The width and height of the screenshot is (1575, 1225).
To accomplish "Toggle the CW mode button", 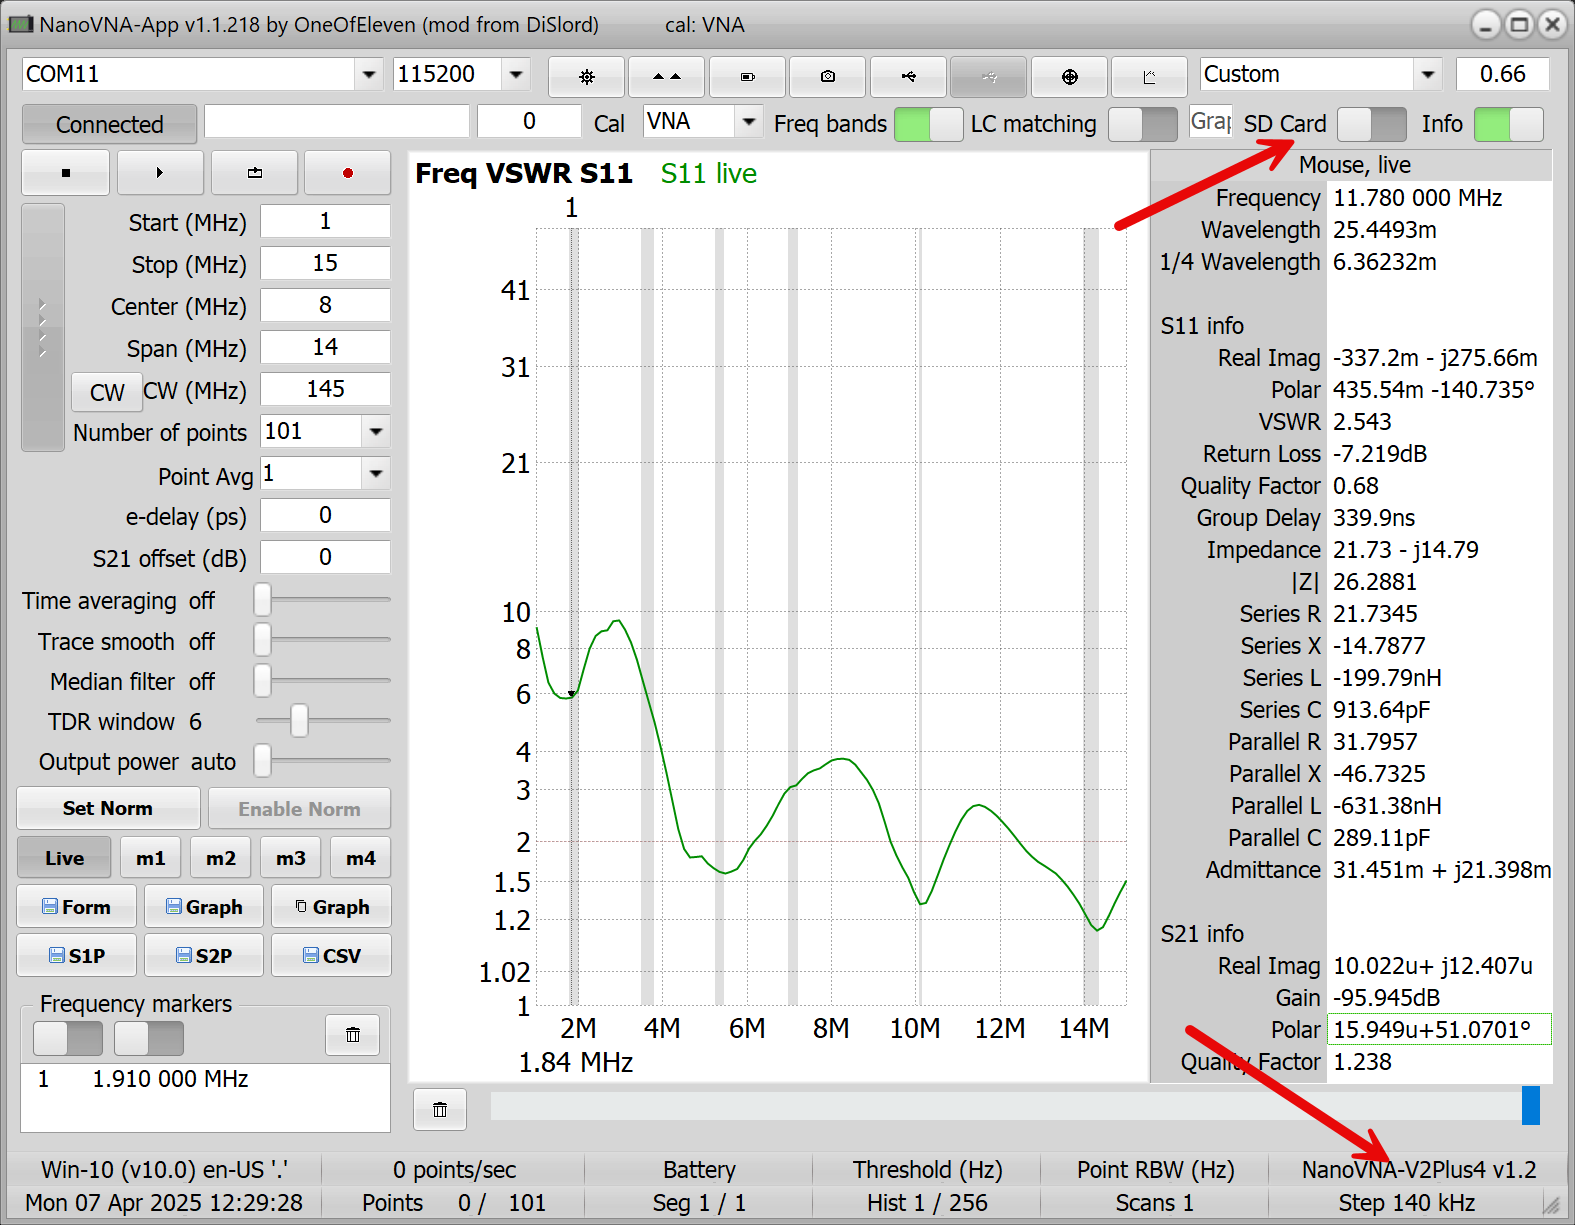I will pyautogui.click(x=106, y=392).
